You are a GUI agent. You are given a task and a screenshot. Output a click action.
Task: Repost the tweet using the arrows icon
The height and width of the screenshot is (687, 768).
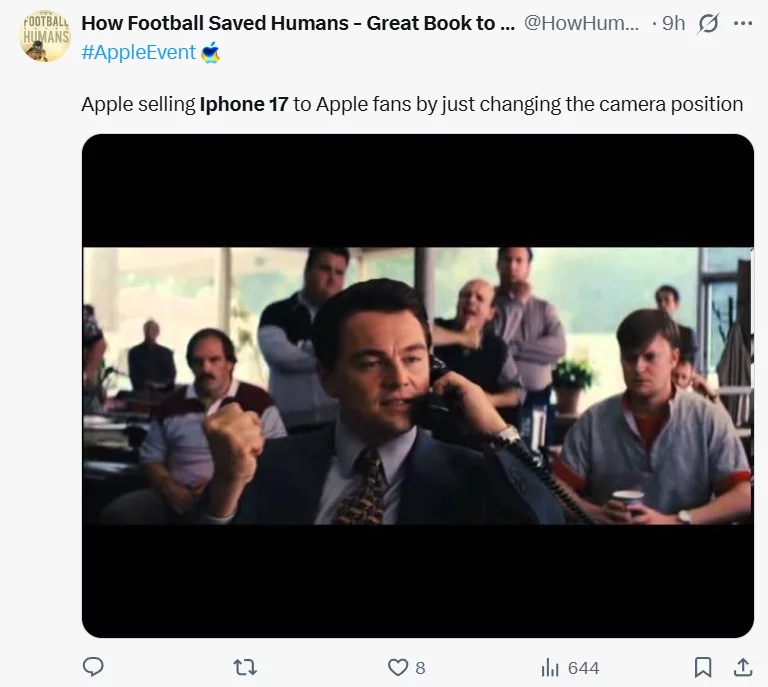pyautogui.click(x=243, y=667)
